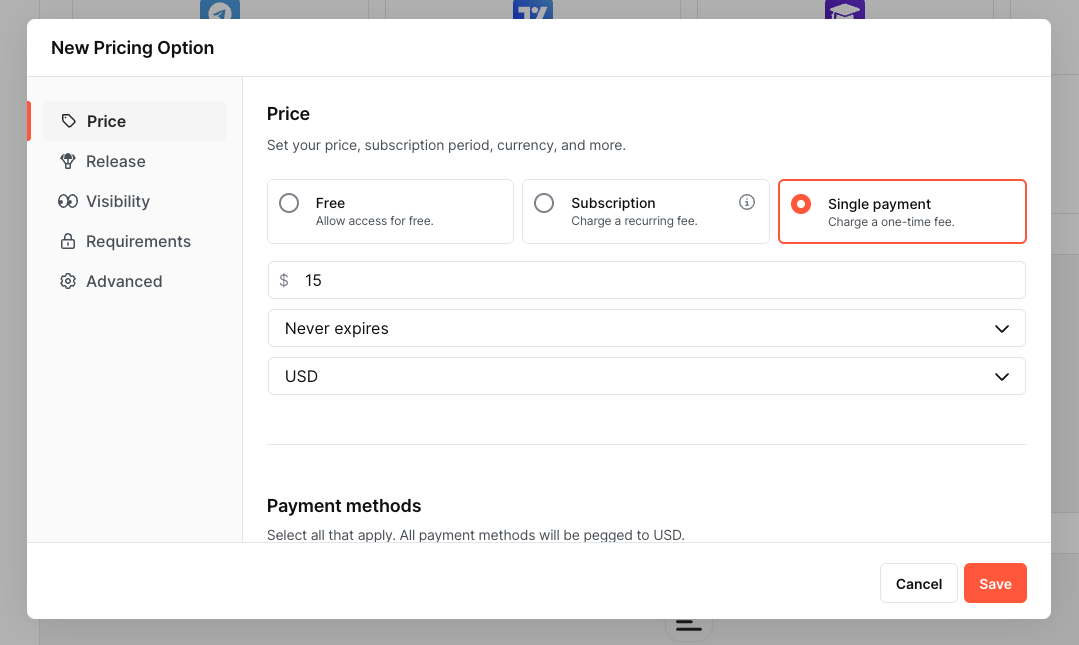Select the Free pricing radio button
This screenshot has width=1079, height=645.
pos(289,203)
